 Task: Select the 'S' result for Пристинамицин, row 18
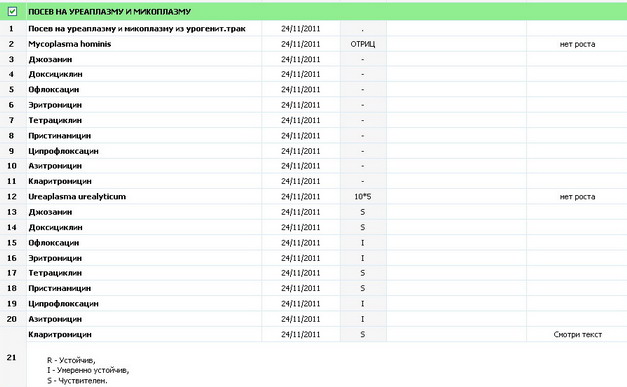point(363,288)
